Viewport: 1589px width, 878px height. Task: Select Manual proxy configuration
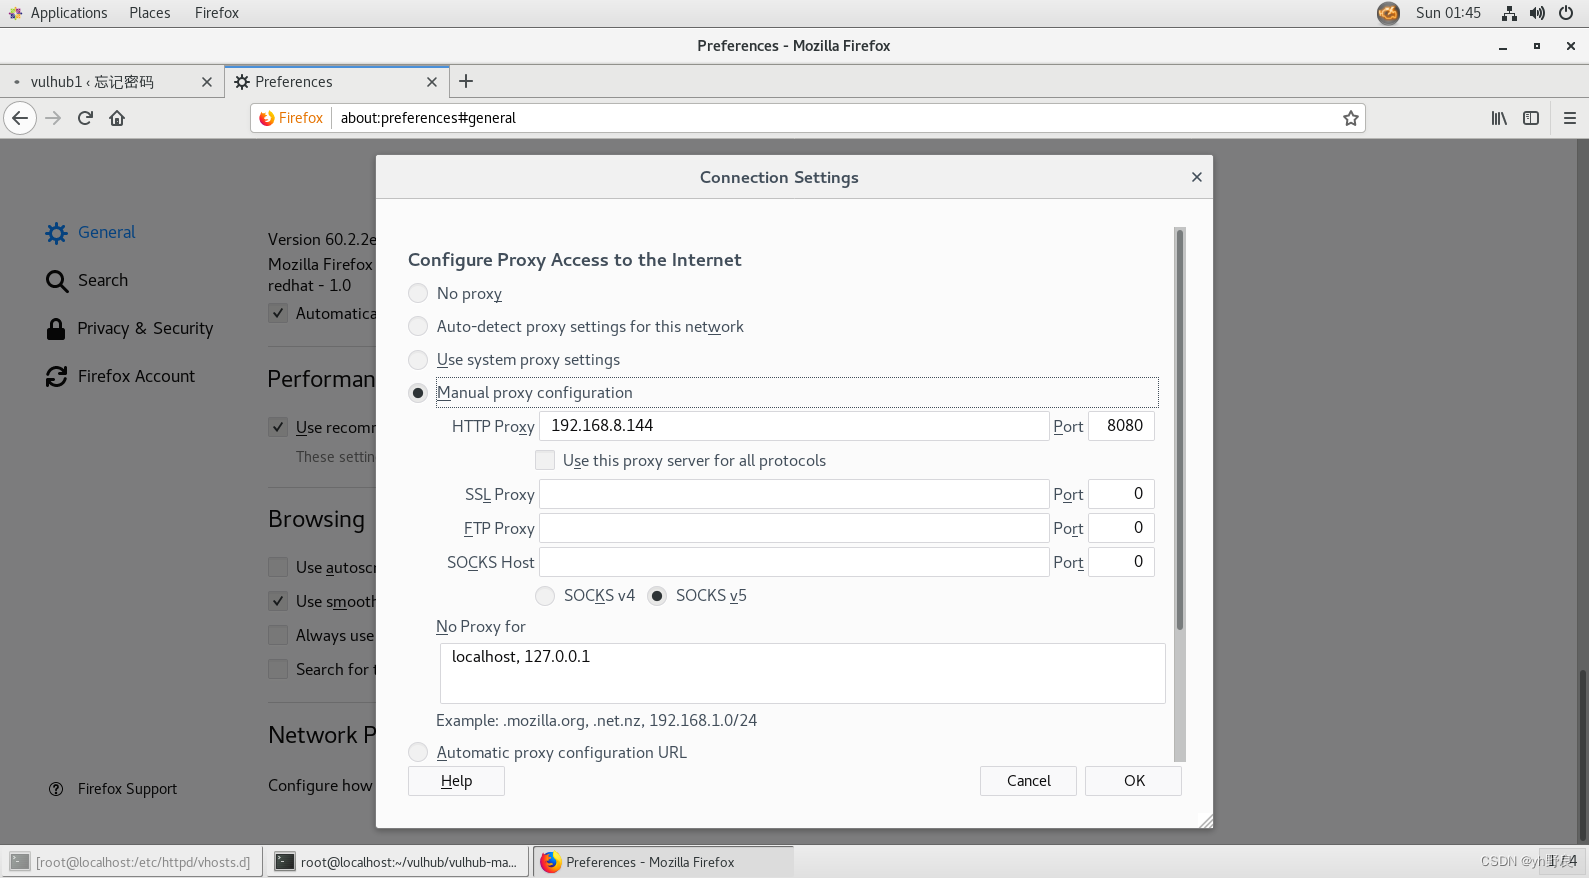418,393
